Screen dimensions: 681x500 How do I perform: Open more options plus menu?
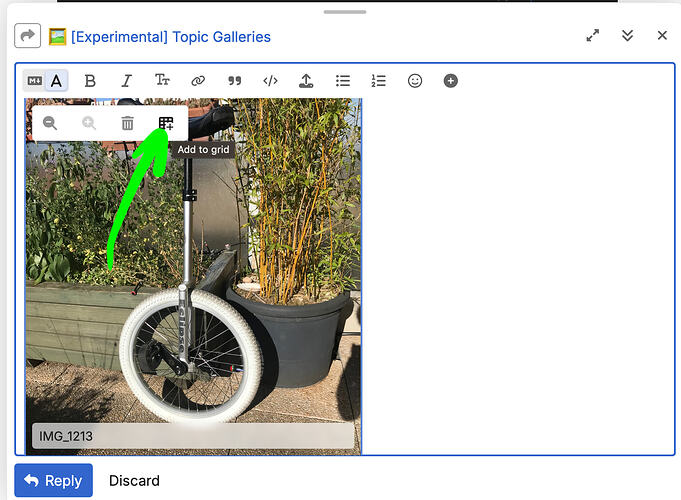[x=451, y=81]
